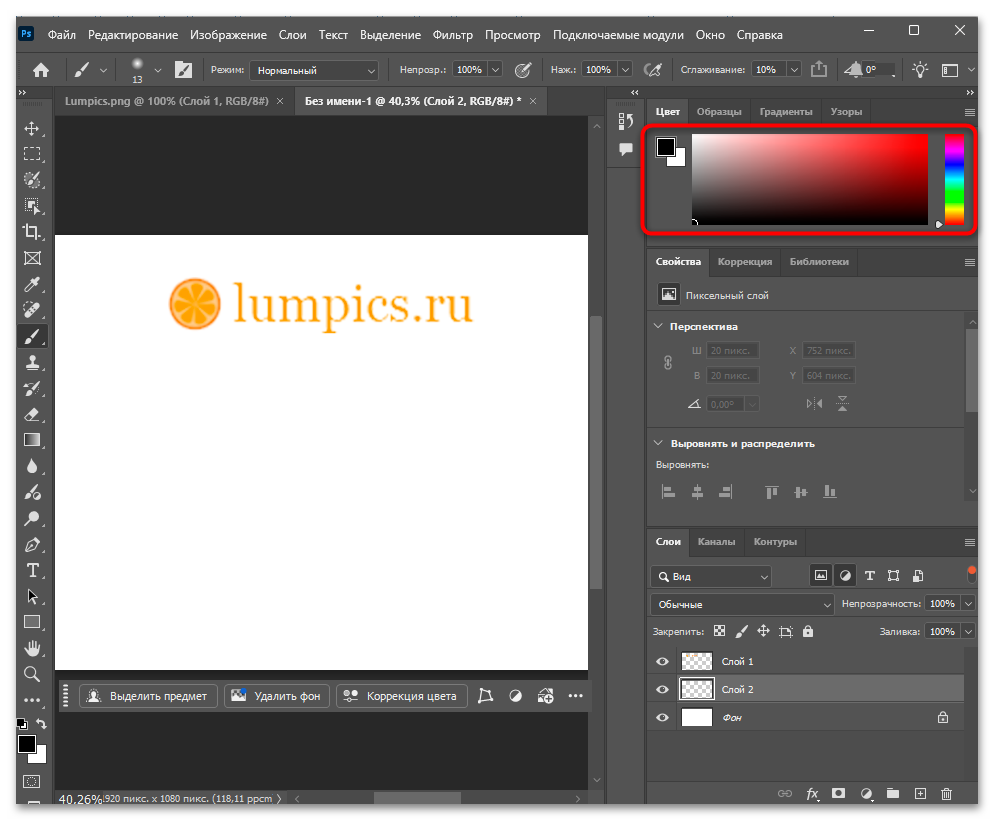Open more options in contextual task bar

(x=576, y=696)
